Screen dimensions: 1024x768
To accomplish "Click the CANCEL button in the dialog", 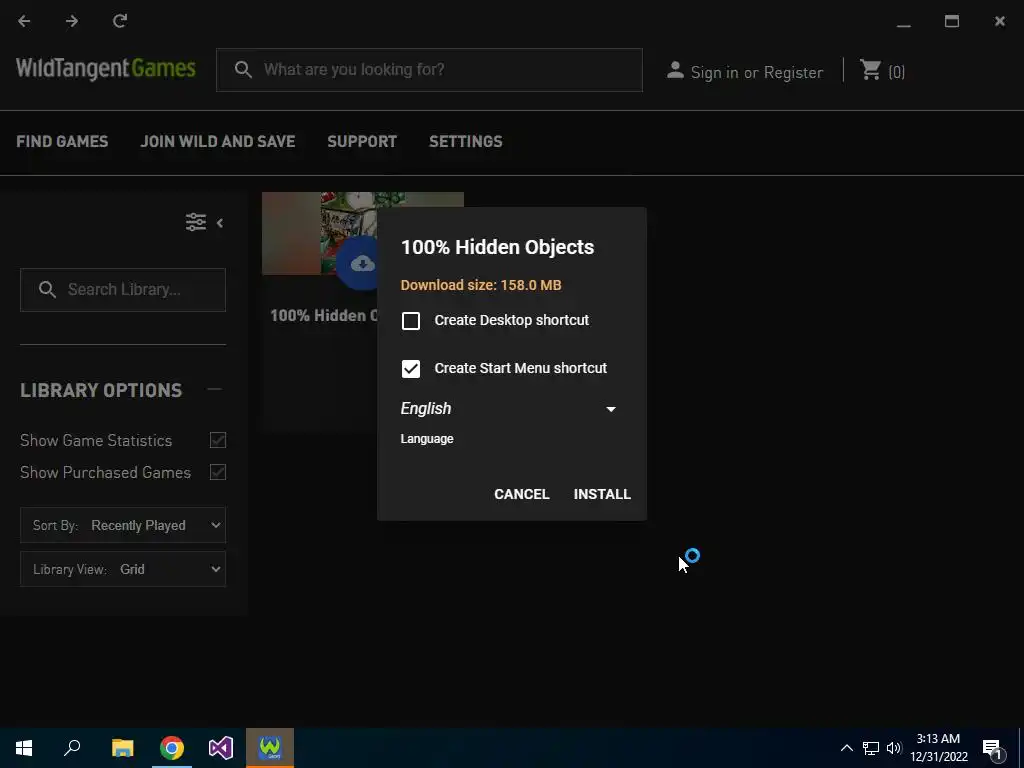I will 522,494.
